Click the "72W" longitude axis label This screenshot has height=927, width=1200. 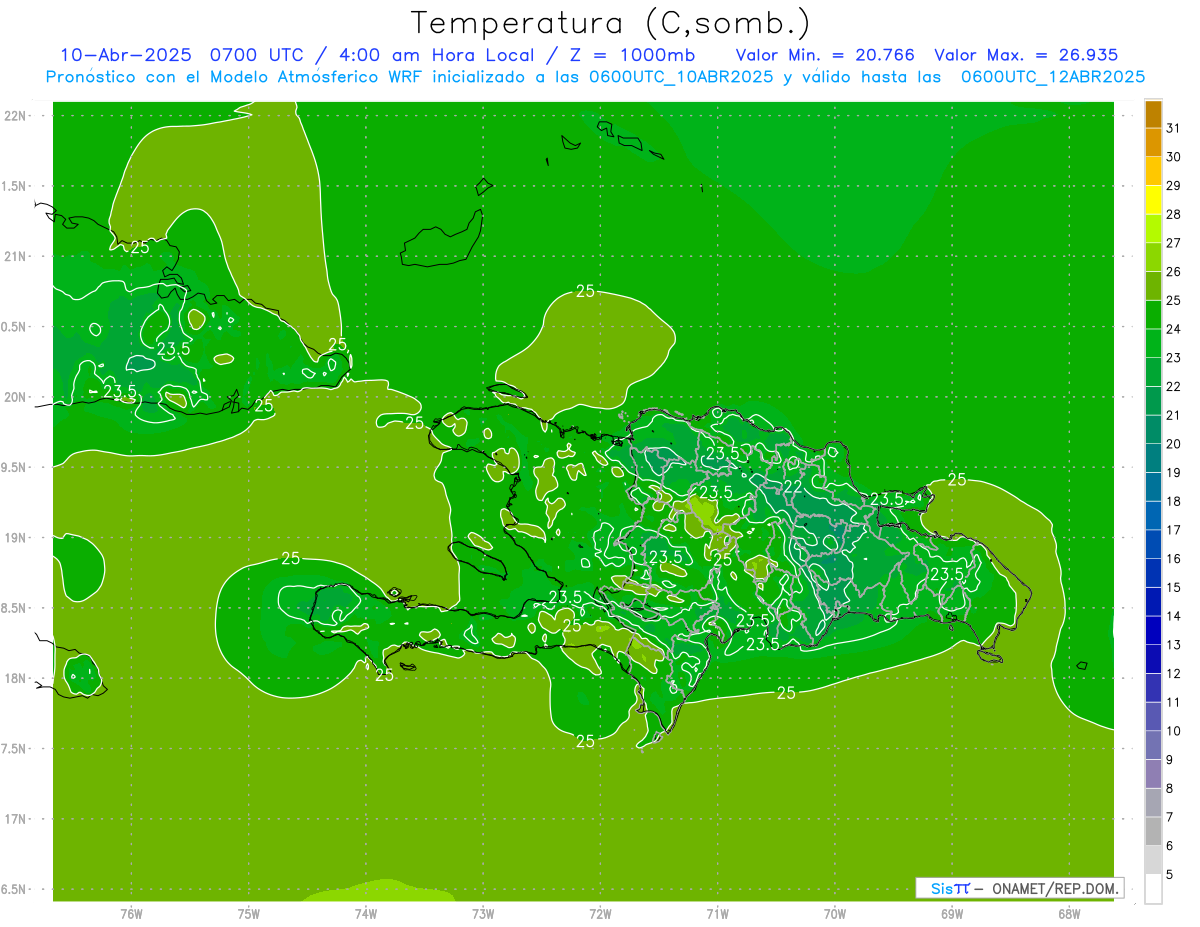[x=600, y=913]
